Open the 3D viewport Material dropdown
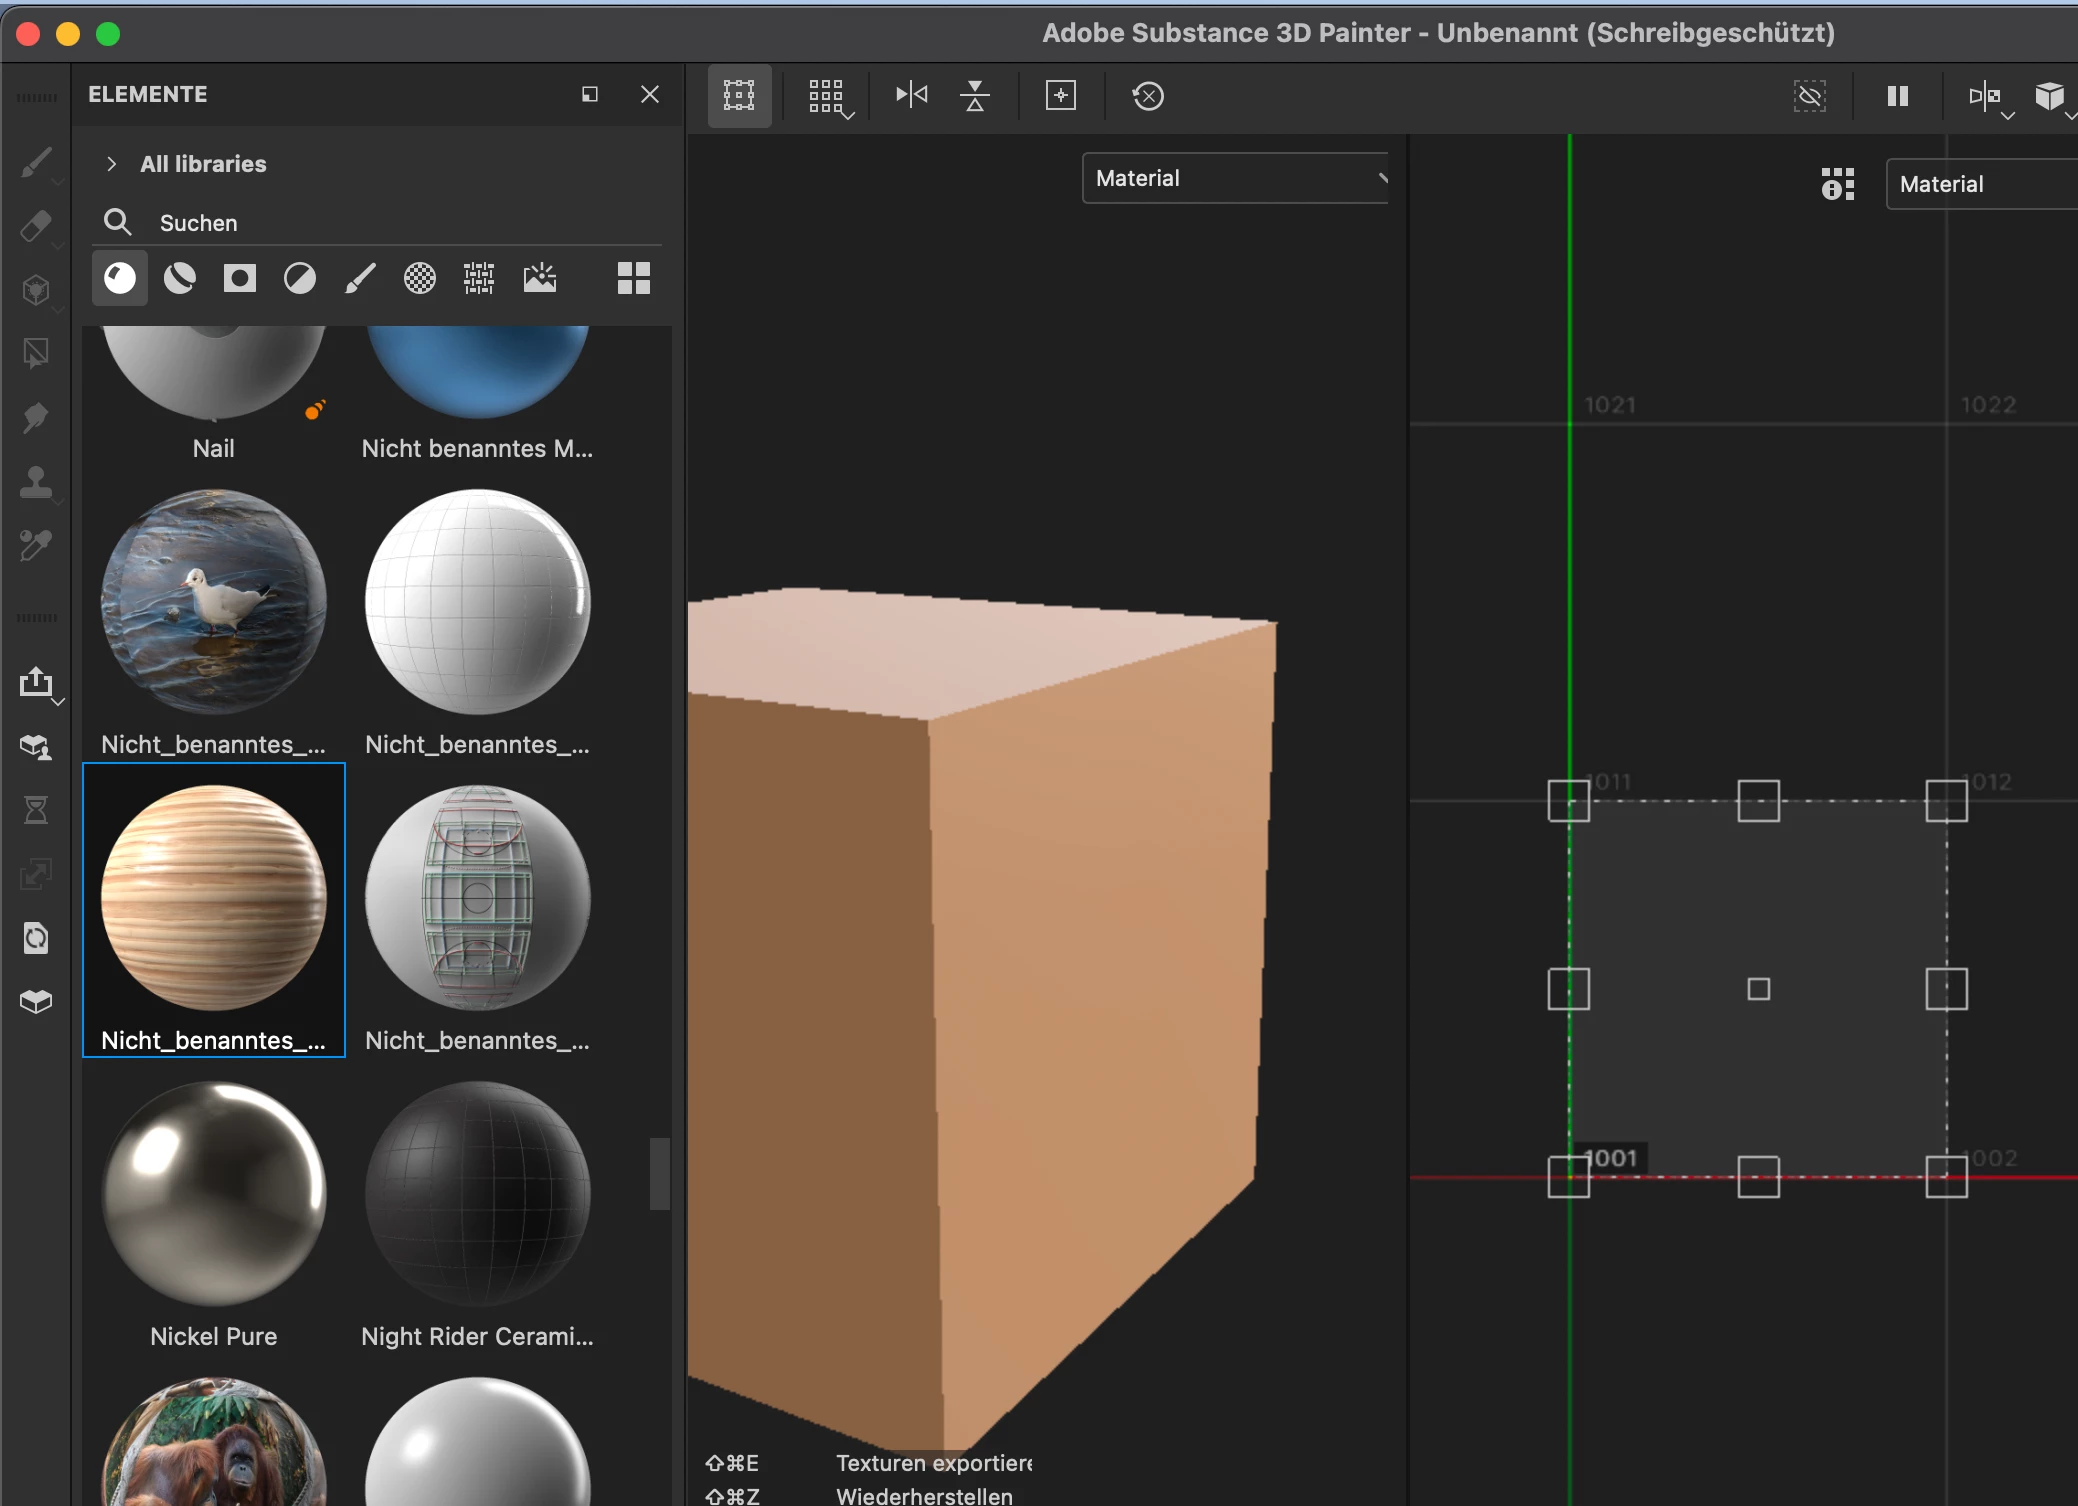Viewport: 2078px width, 1506px height. pyautogui.click(x=1236, y=178)
